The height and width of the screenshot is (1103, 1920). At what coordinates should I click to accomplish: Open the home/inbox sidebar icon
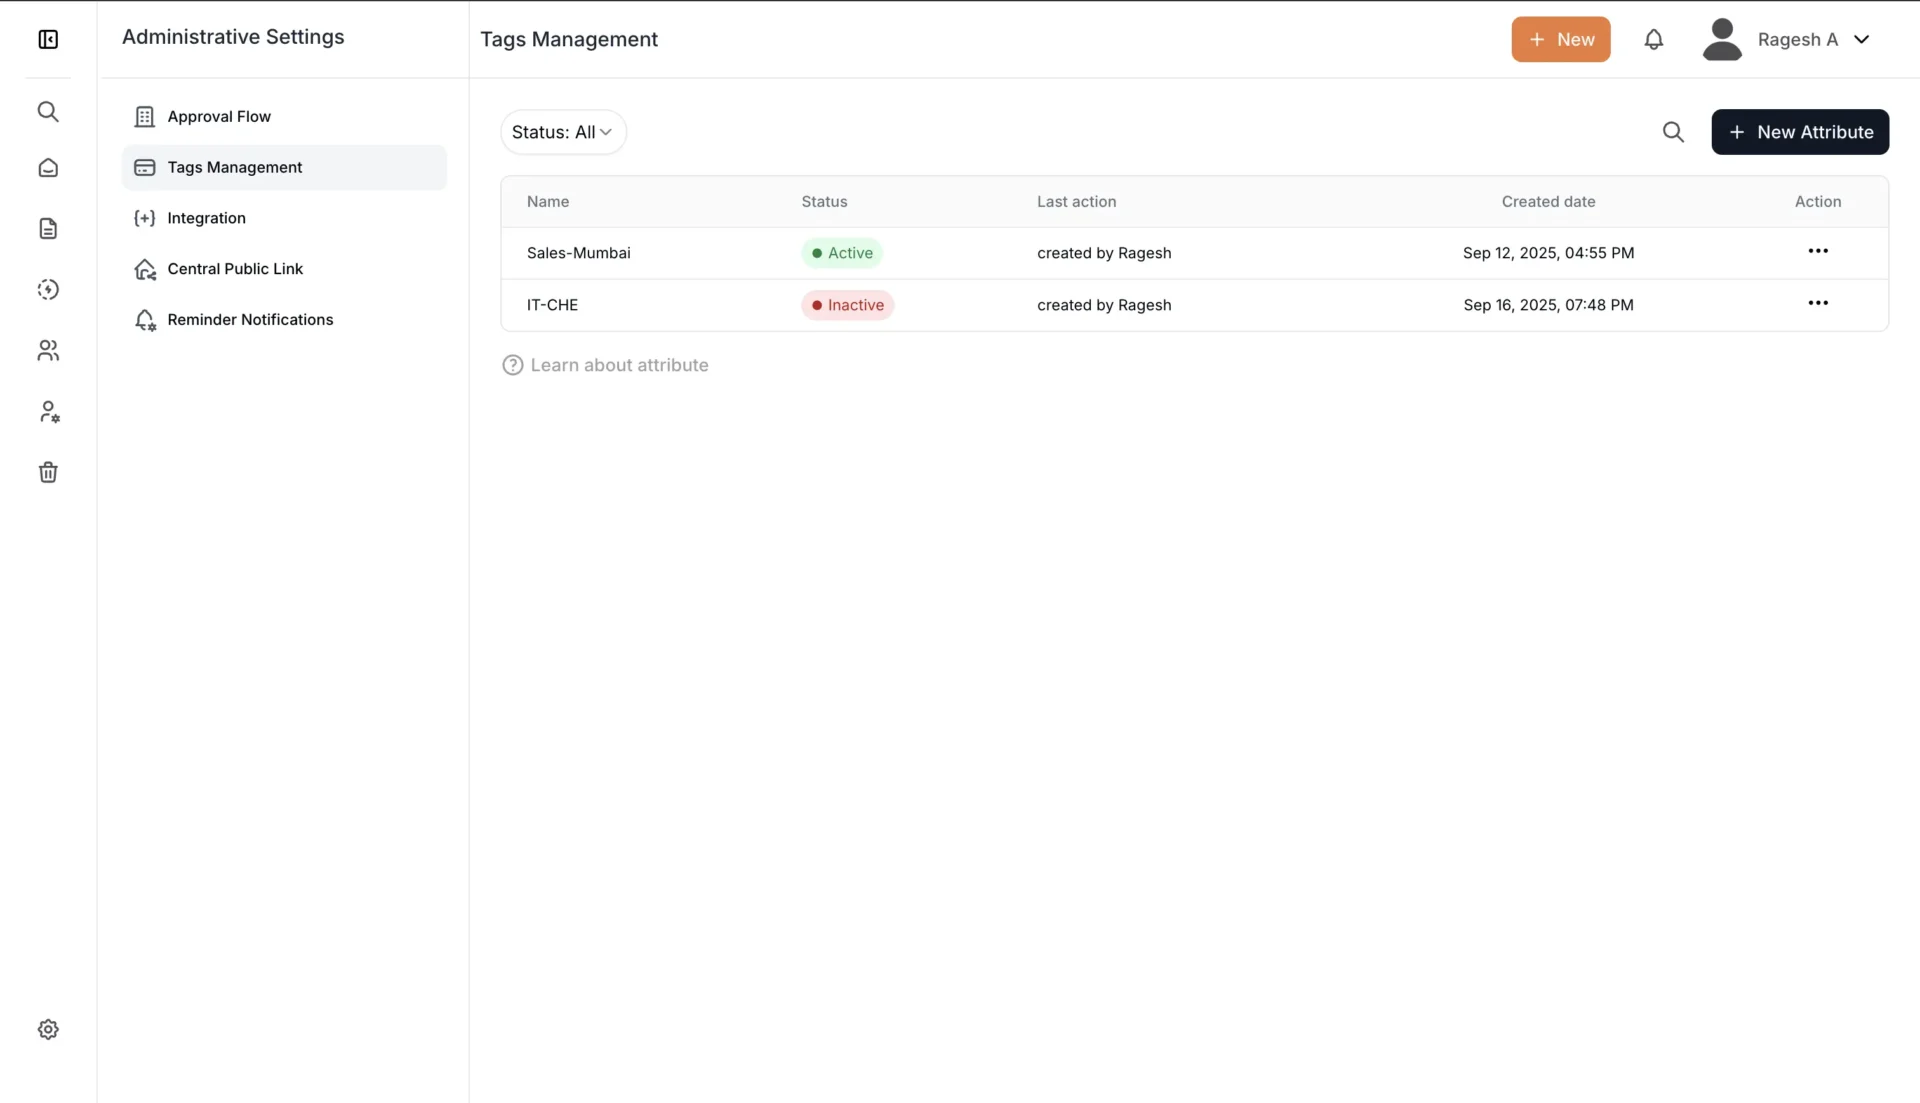click(x=48, y=168)
